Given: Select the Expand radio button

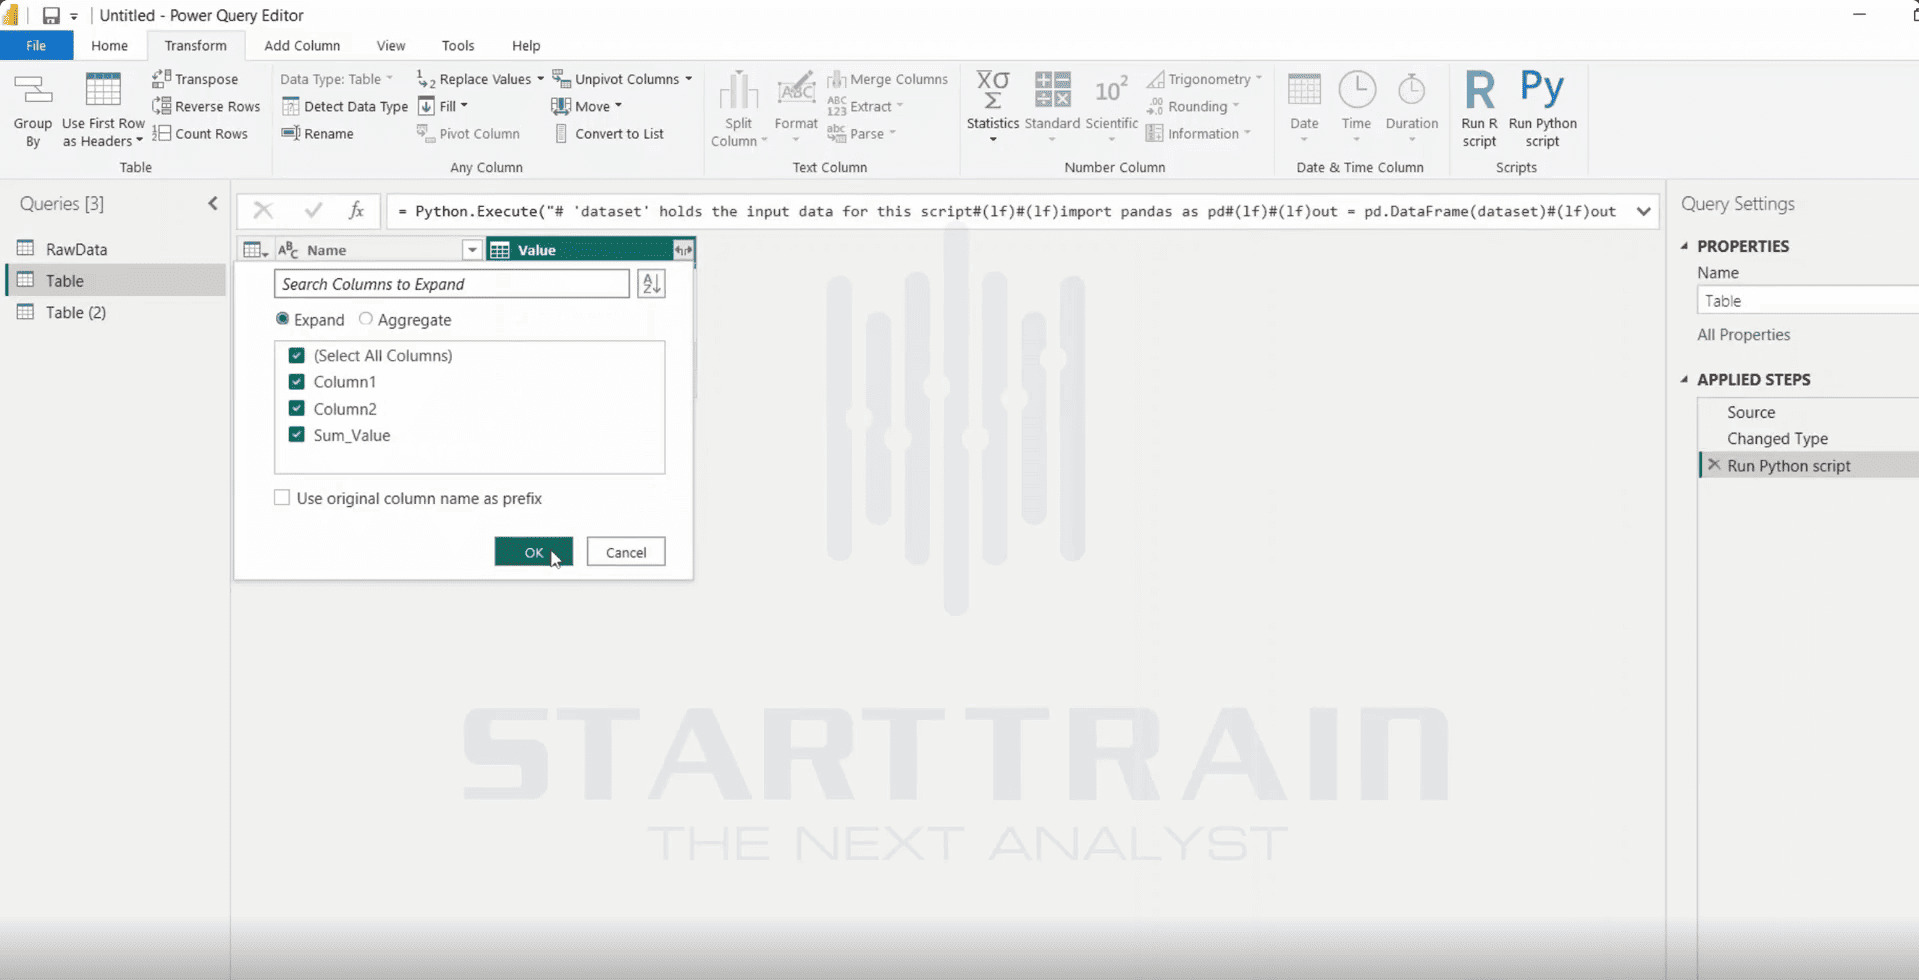Looking at the screenshot, I should tap(282, 319).
